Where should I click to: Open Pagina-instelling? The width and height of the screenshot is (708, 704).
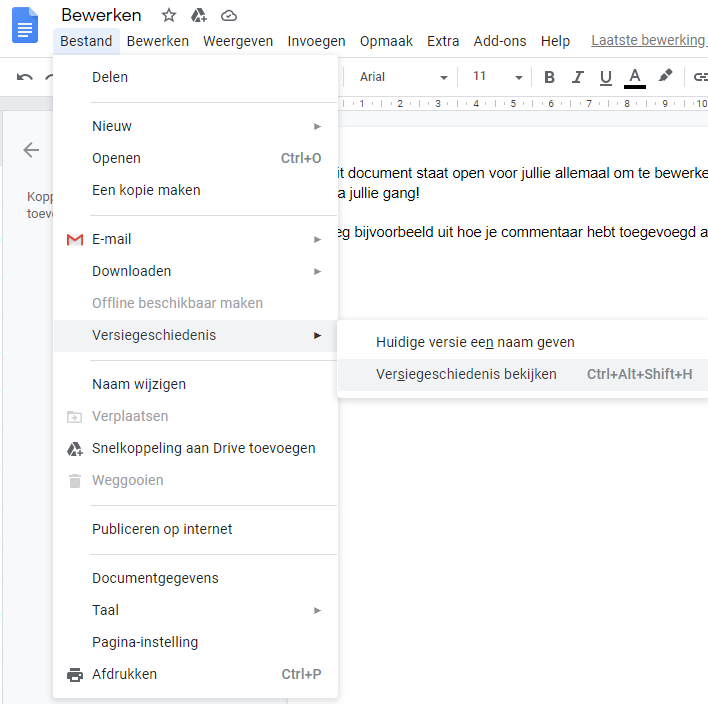click(196, 643)
